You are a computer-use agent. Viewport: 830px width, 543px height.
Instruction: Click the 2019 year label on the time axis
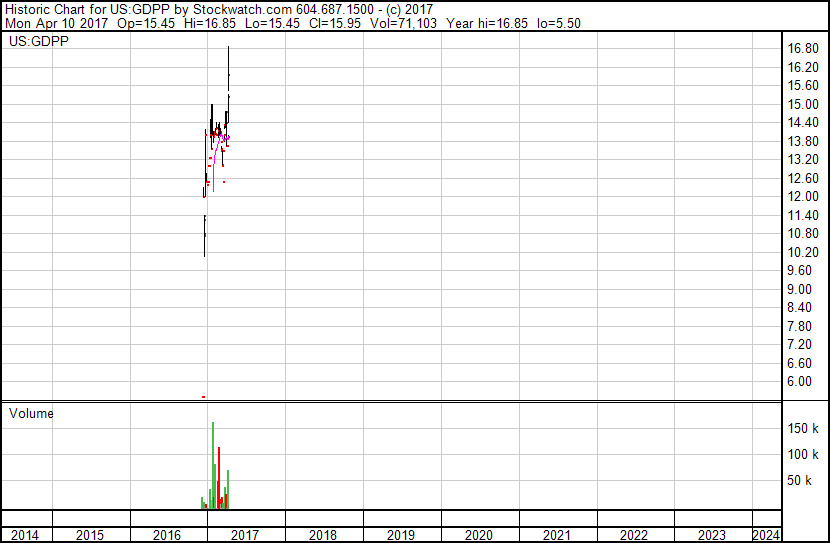pyautogui.click(x=401, y=535)
